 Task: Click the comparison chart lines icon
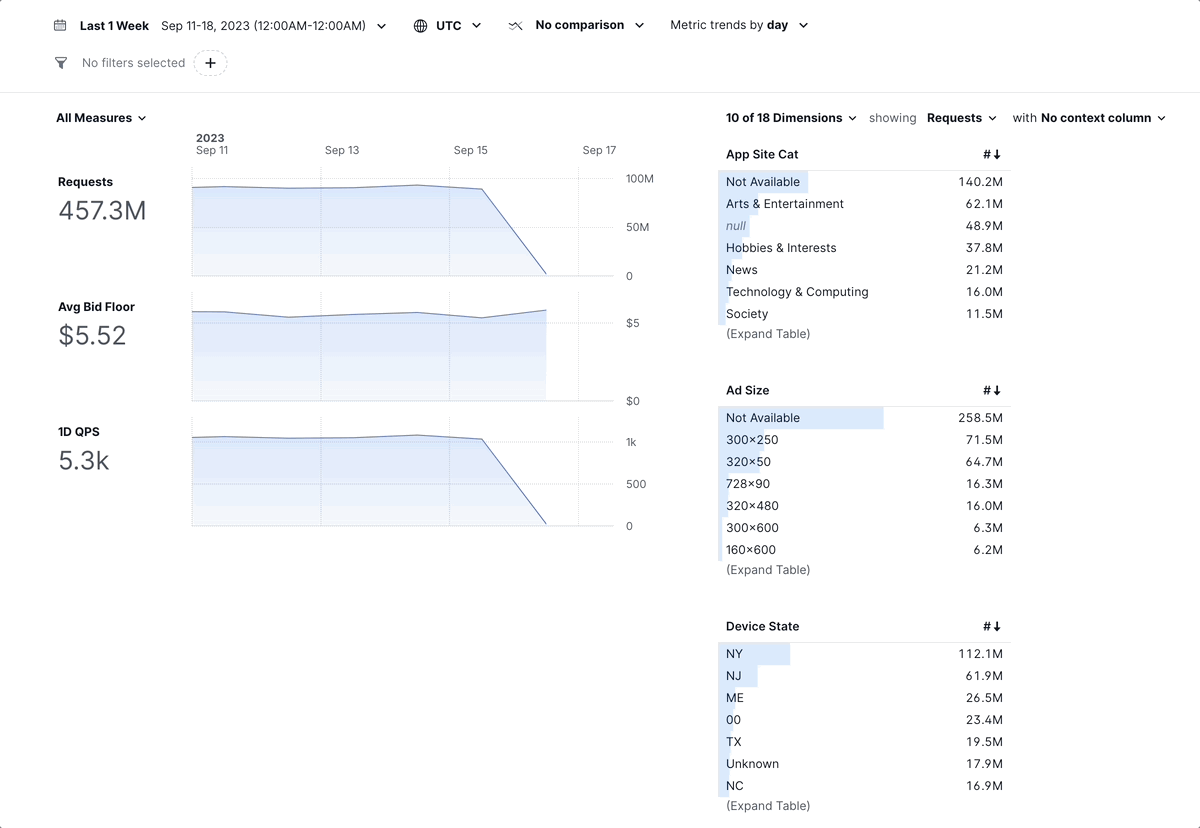tap(516, 24)
